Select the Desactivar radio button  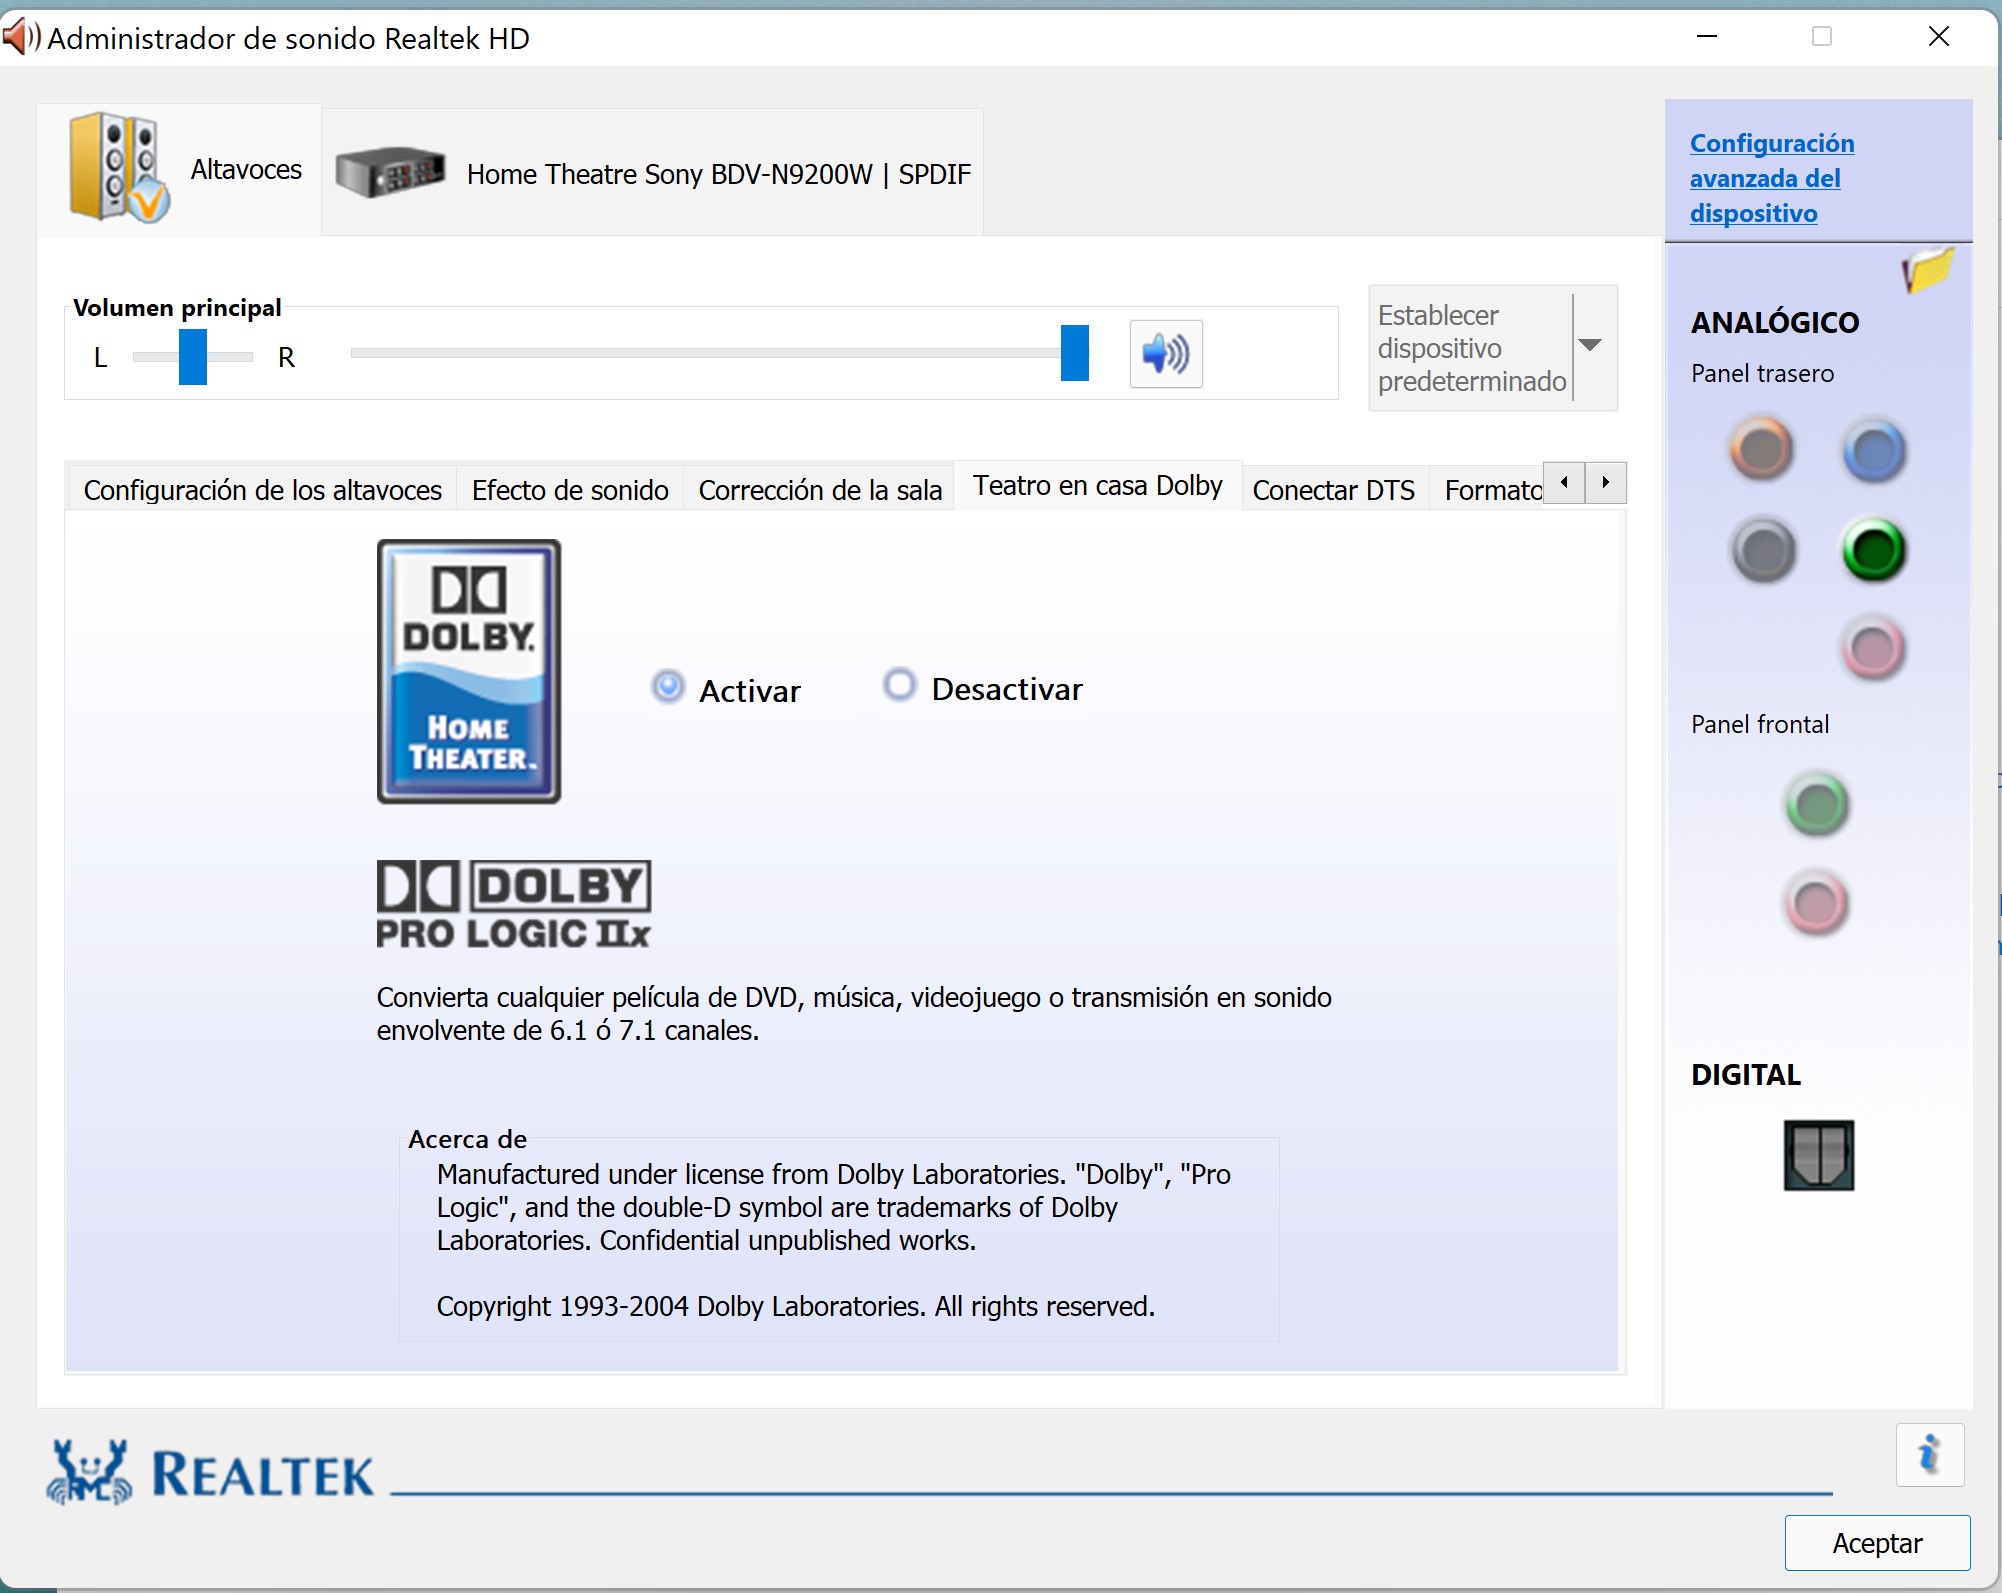pos(899,686)
